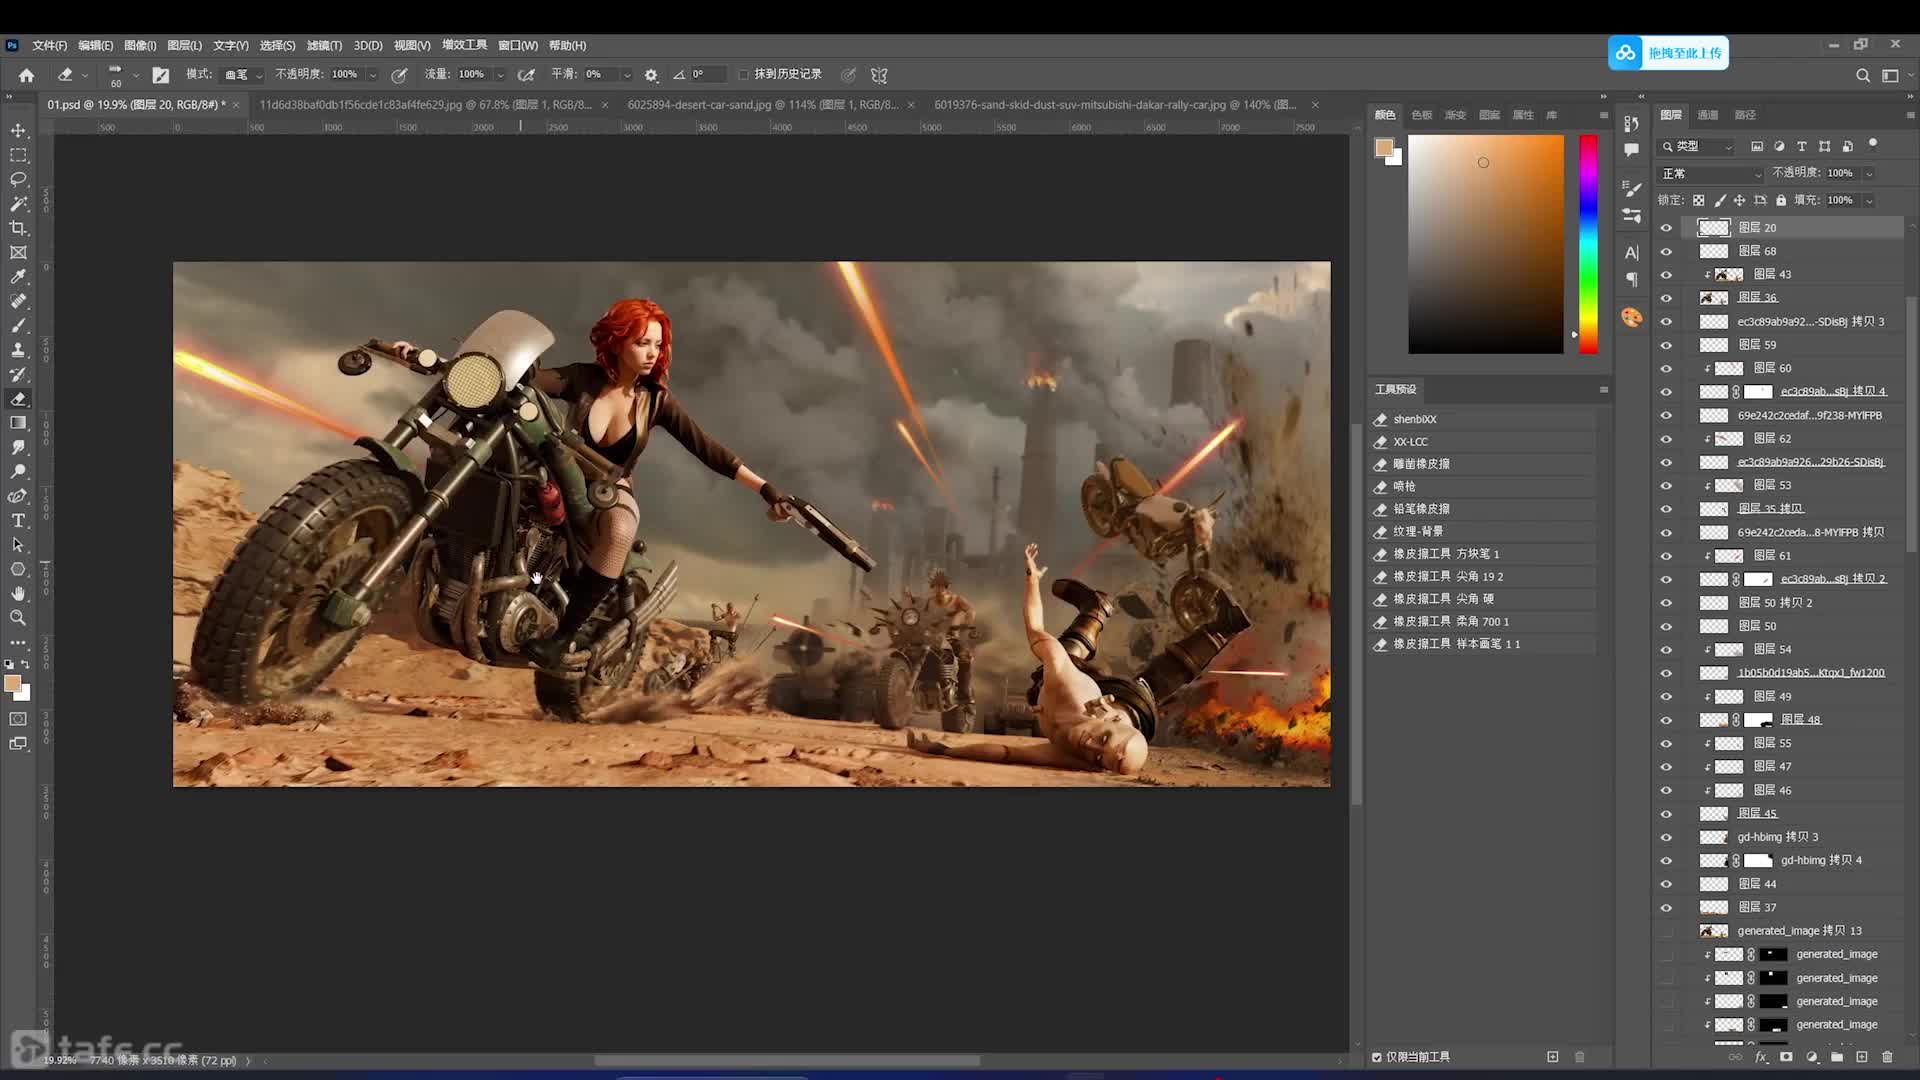Image resolution: width=1920 pixels, height=1080 pixels.
Task: Toggle 仅限当前工具 checkbox
Action: point(1377,1057)
